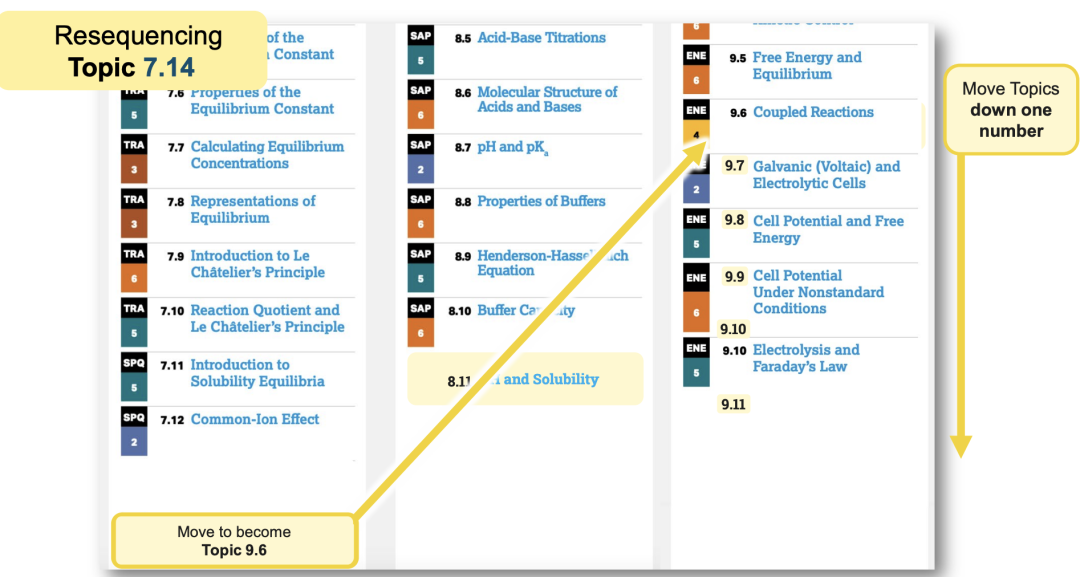The image size is (1080, 577).
Task: Open Reaction Quotient and Le Châtelier's Principle
Action: 267,318
